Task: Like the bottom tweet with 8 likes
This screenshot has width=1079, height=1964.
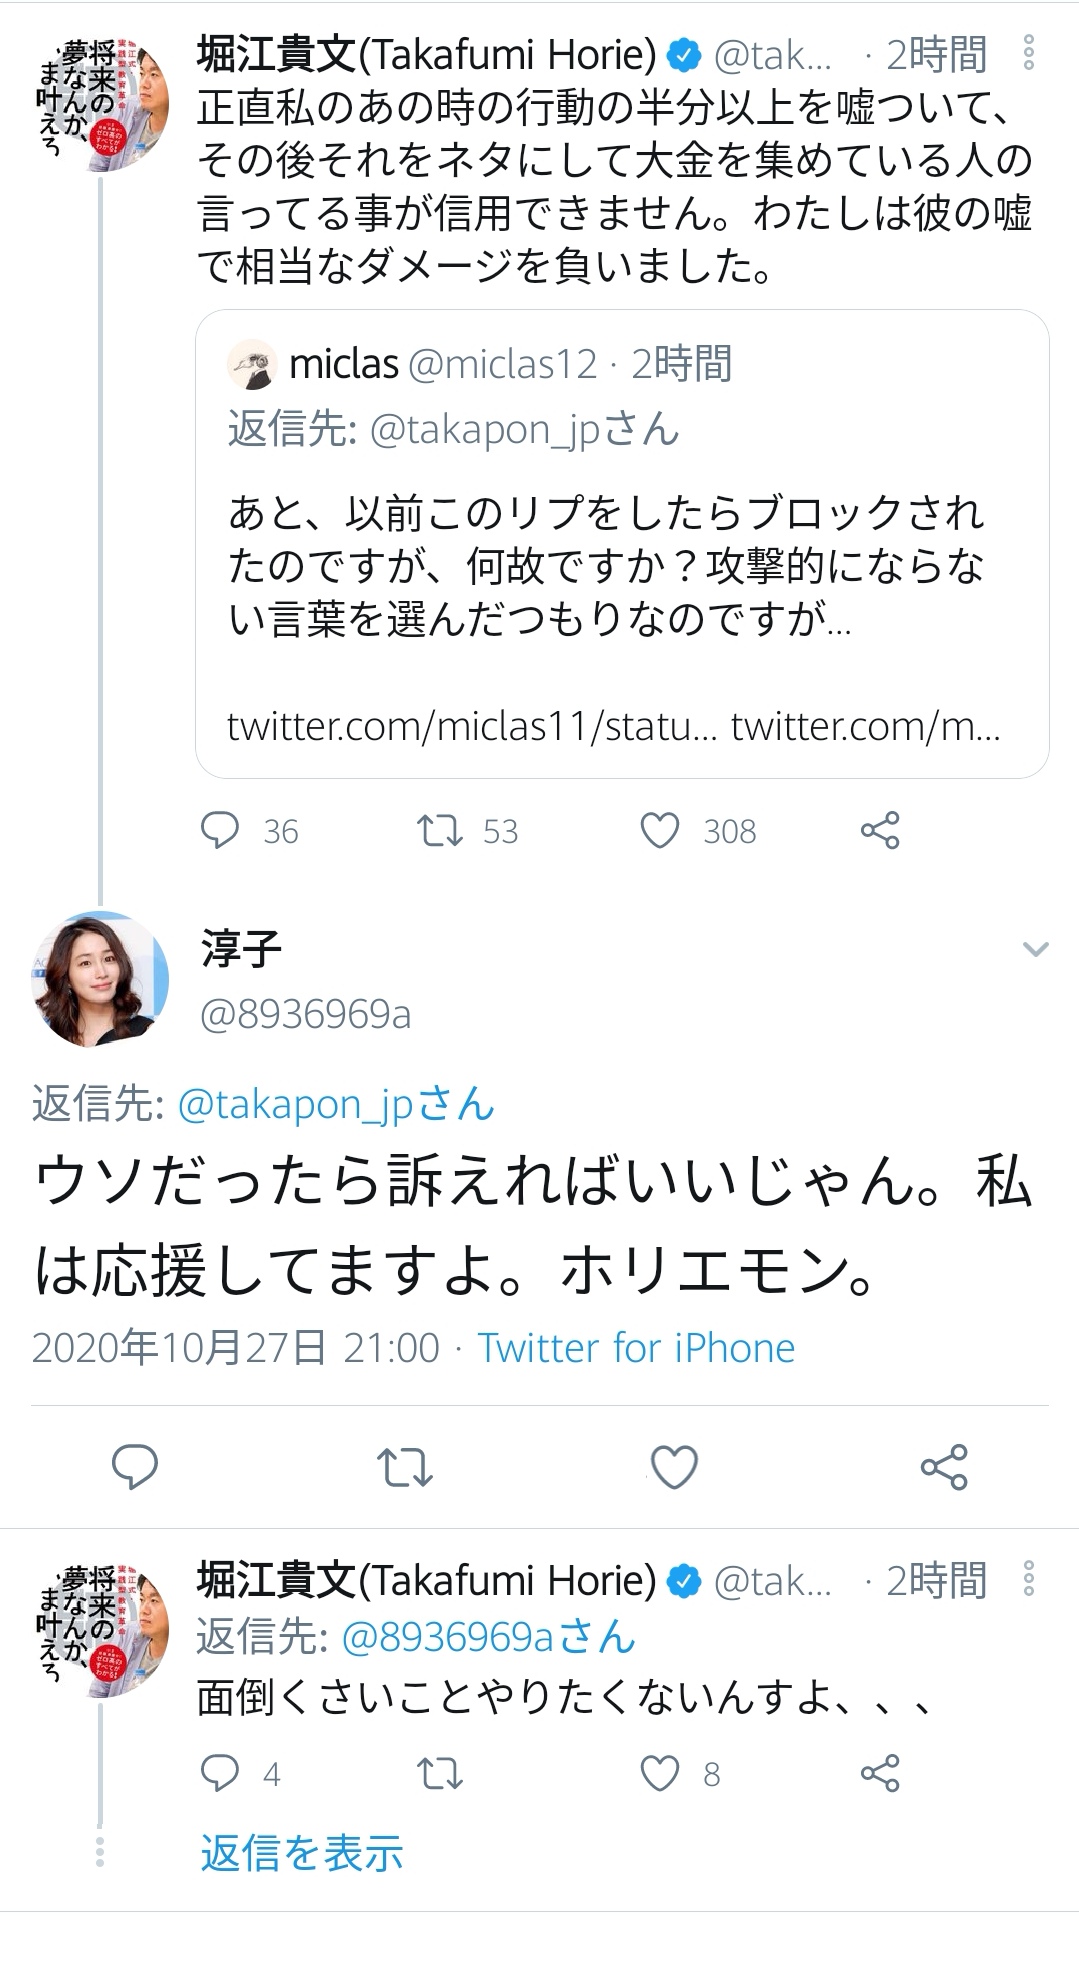Action: point(660,1773)
